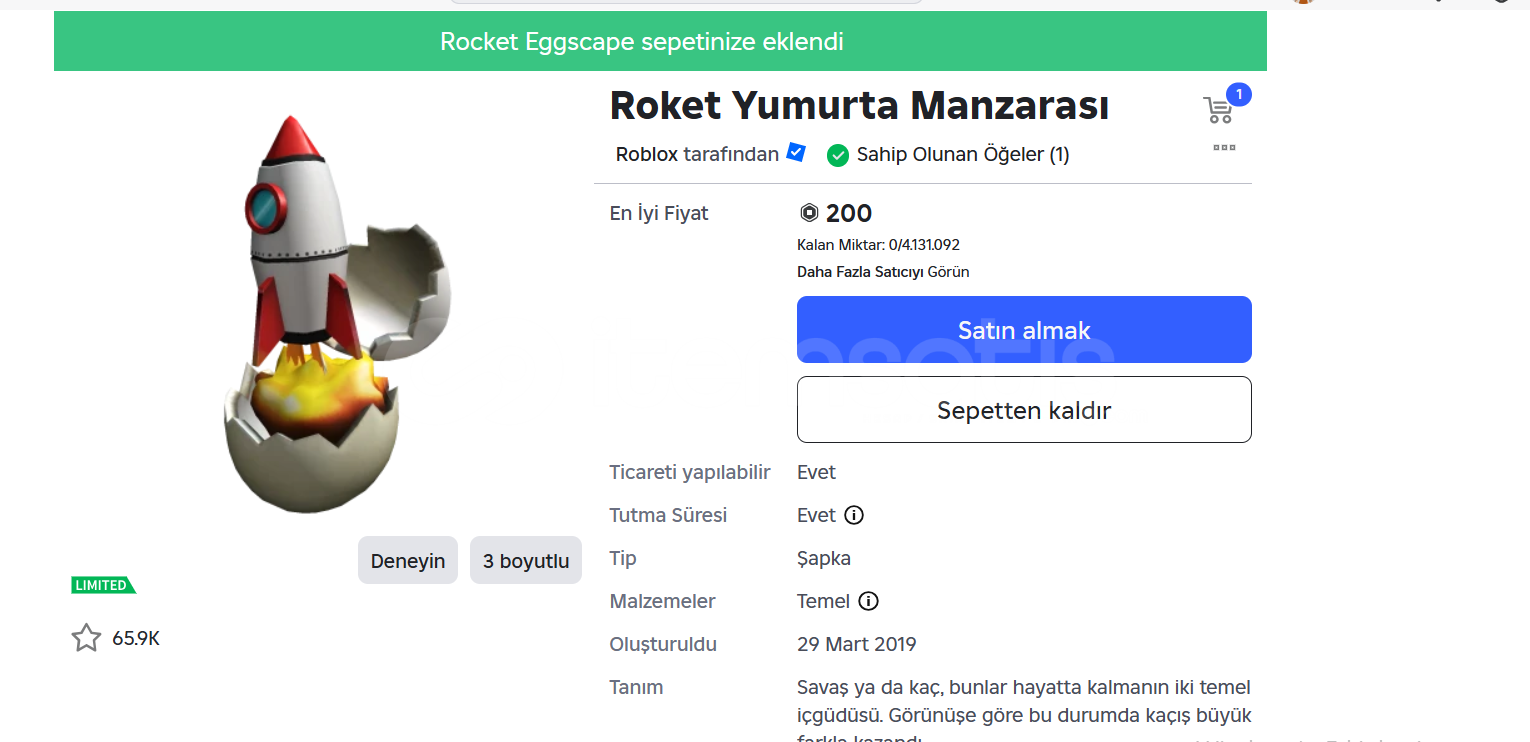The width and height of the screenshot is (1530, 742).
Task: Open the three-dot more options menu
Action: [x=1224, y=148]
